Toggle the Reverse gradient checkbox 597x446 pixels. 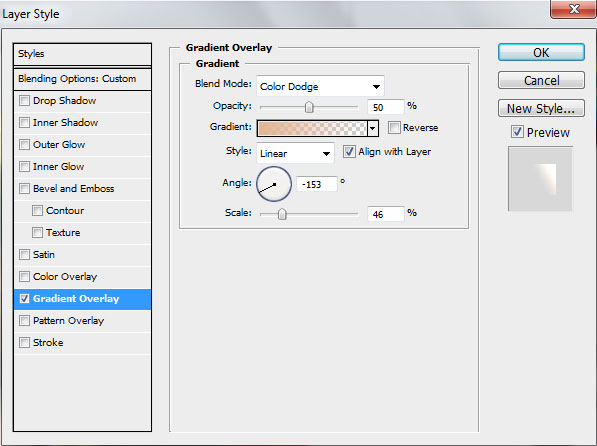[x=394, y=127]
